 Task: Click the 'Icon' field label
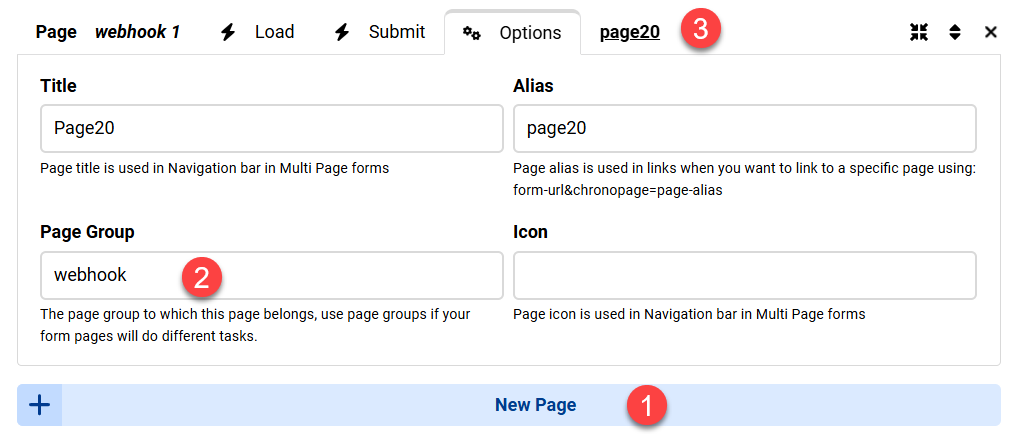530,232
